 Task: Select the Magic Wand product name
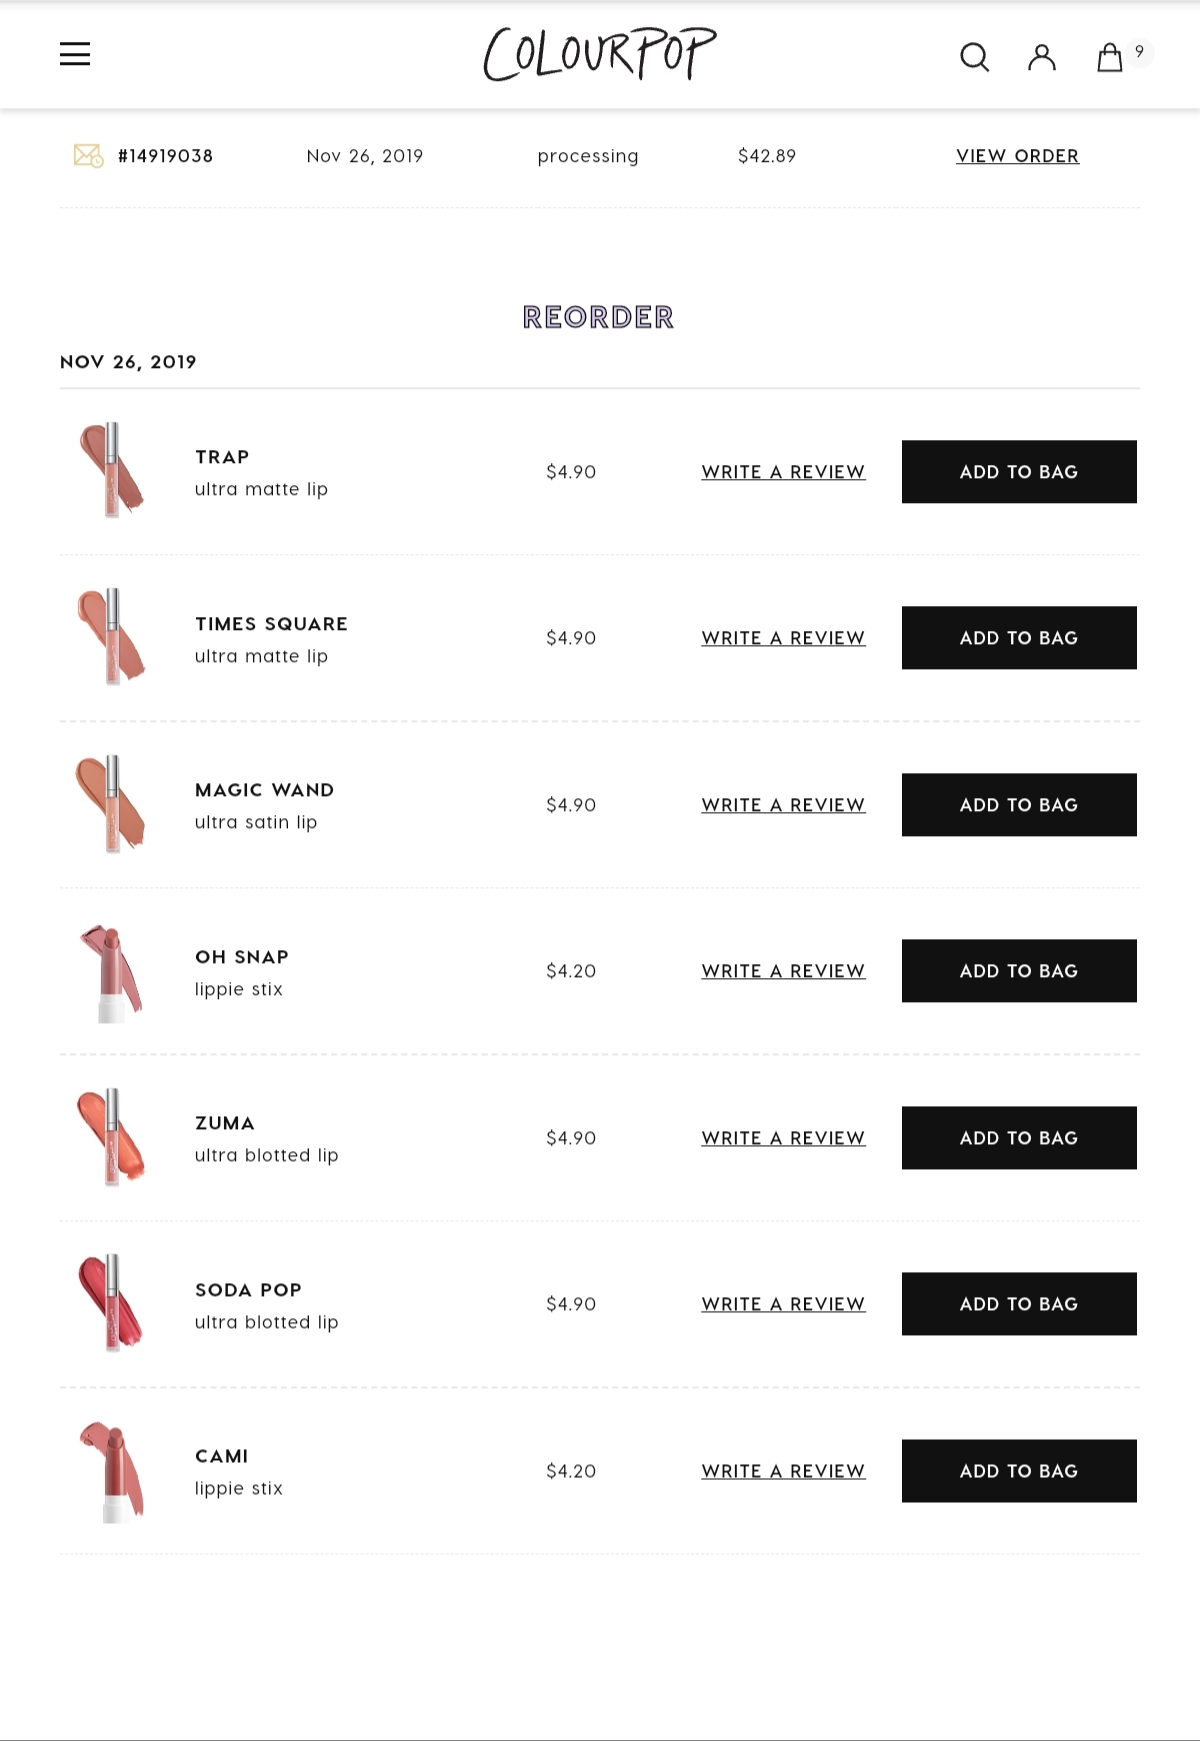coord(265,790)
